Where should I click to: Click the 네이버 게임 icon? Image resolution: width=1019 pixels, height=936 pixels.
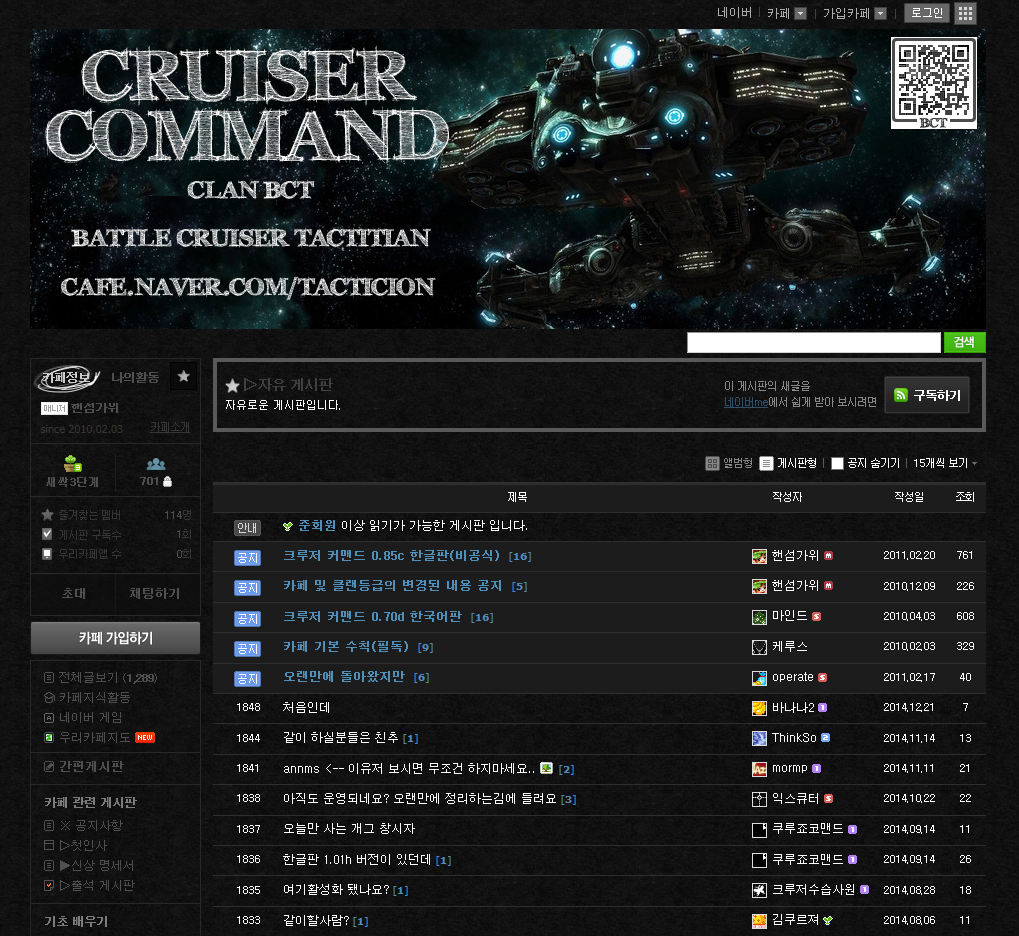point(48,718)
